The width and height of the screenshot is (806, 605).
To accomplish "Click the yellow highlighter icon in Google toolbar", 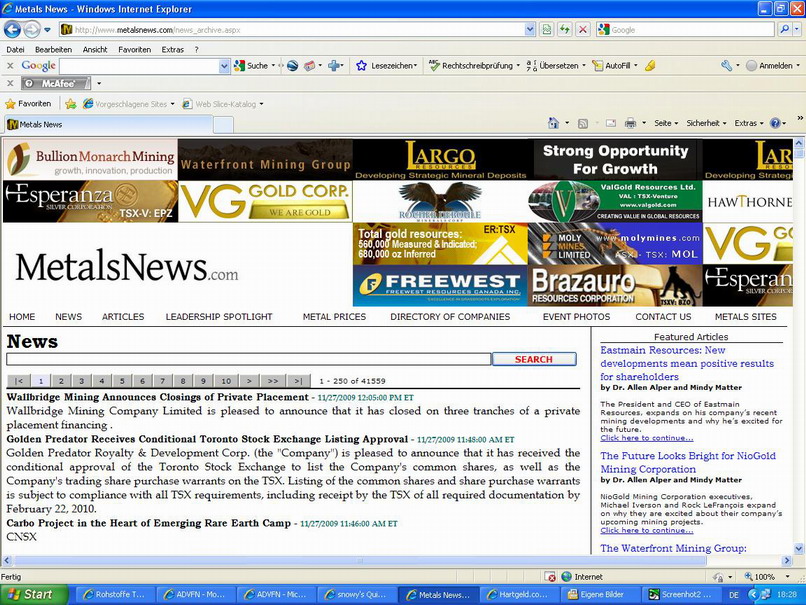I will tap(650, 66).
